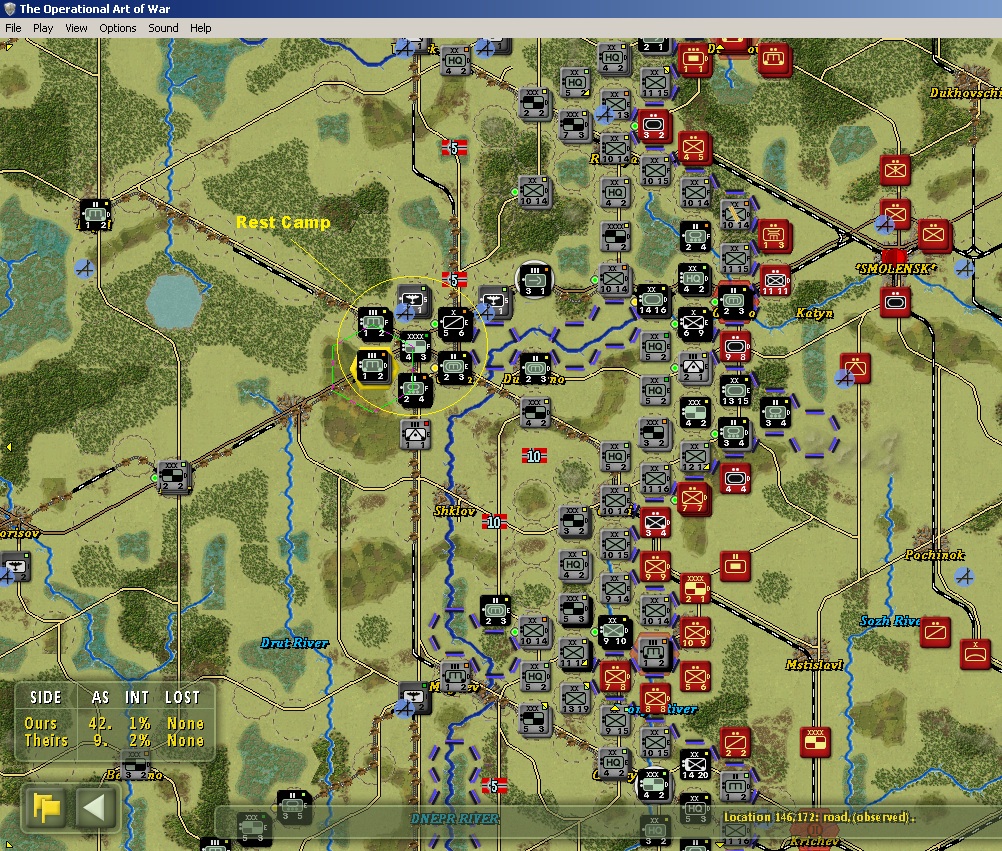Click the application icon in title bar
Screen dimensions: 1002x851
tap(9, 9)
